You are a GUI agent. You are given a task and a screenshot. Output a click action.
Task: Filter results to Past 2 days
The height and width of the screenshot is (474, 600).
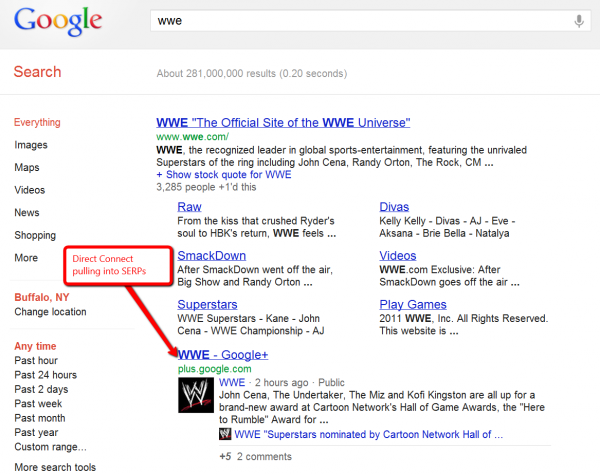(41, 389)
